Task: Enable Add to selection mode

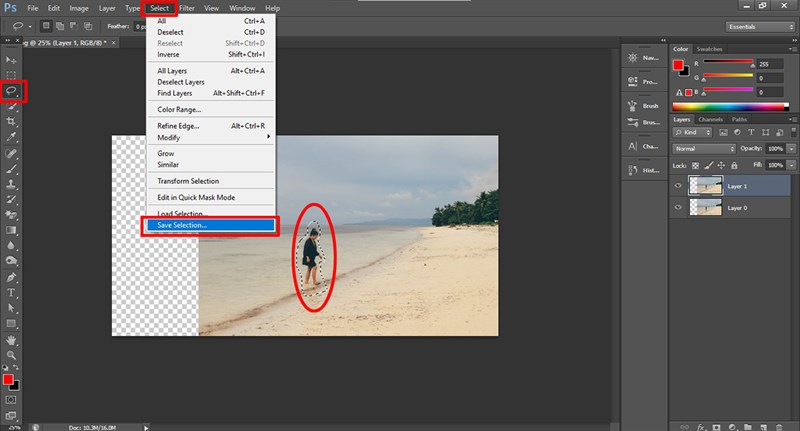Action: (60, 26)
